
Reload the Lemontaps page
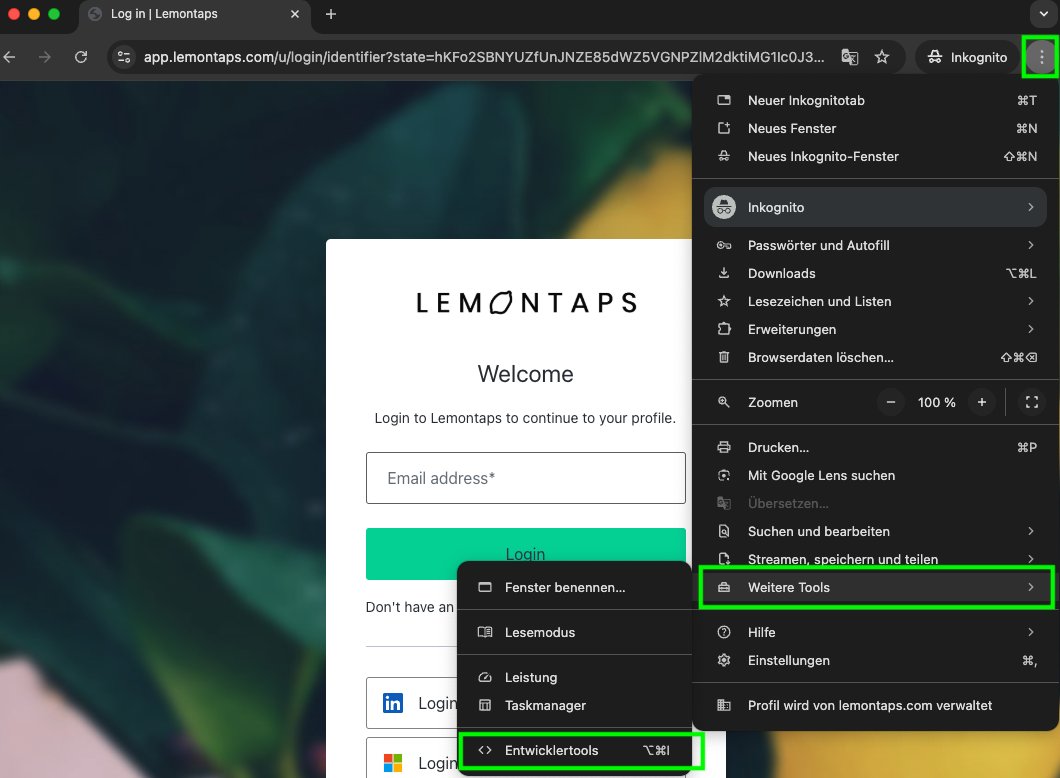(x=81, y=57)
